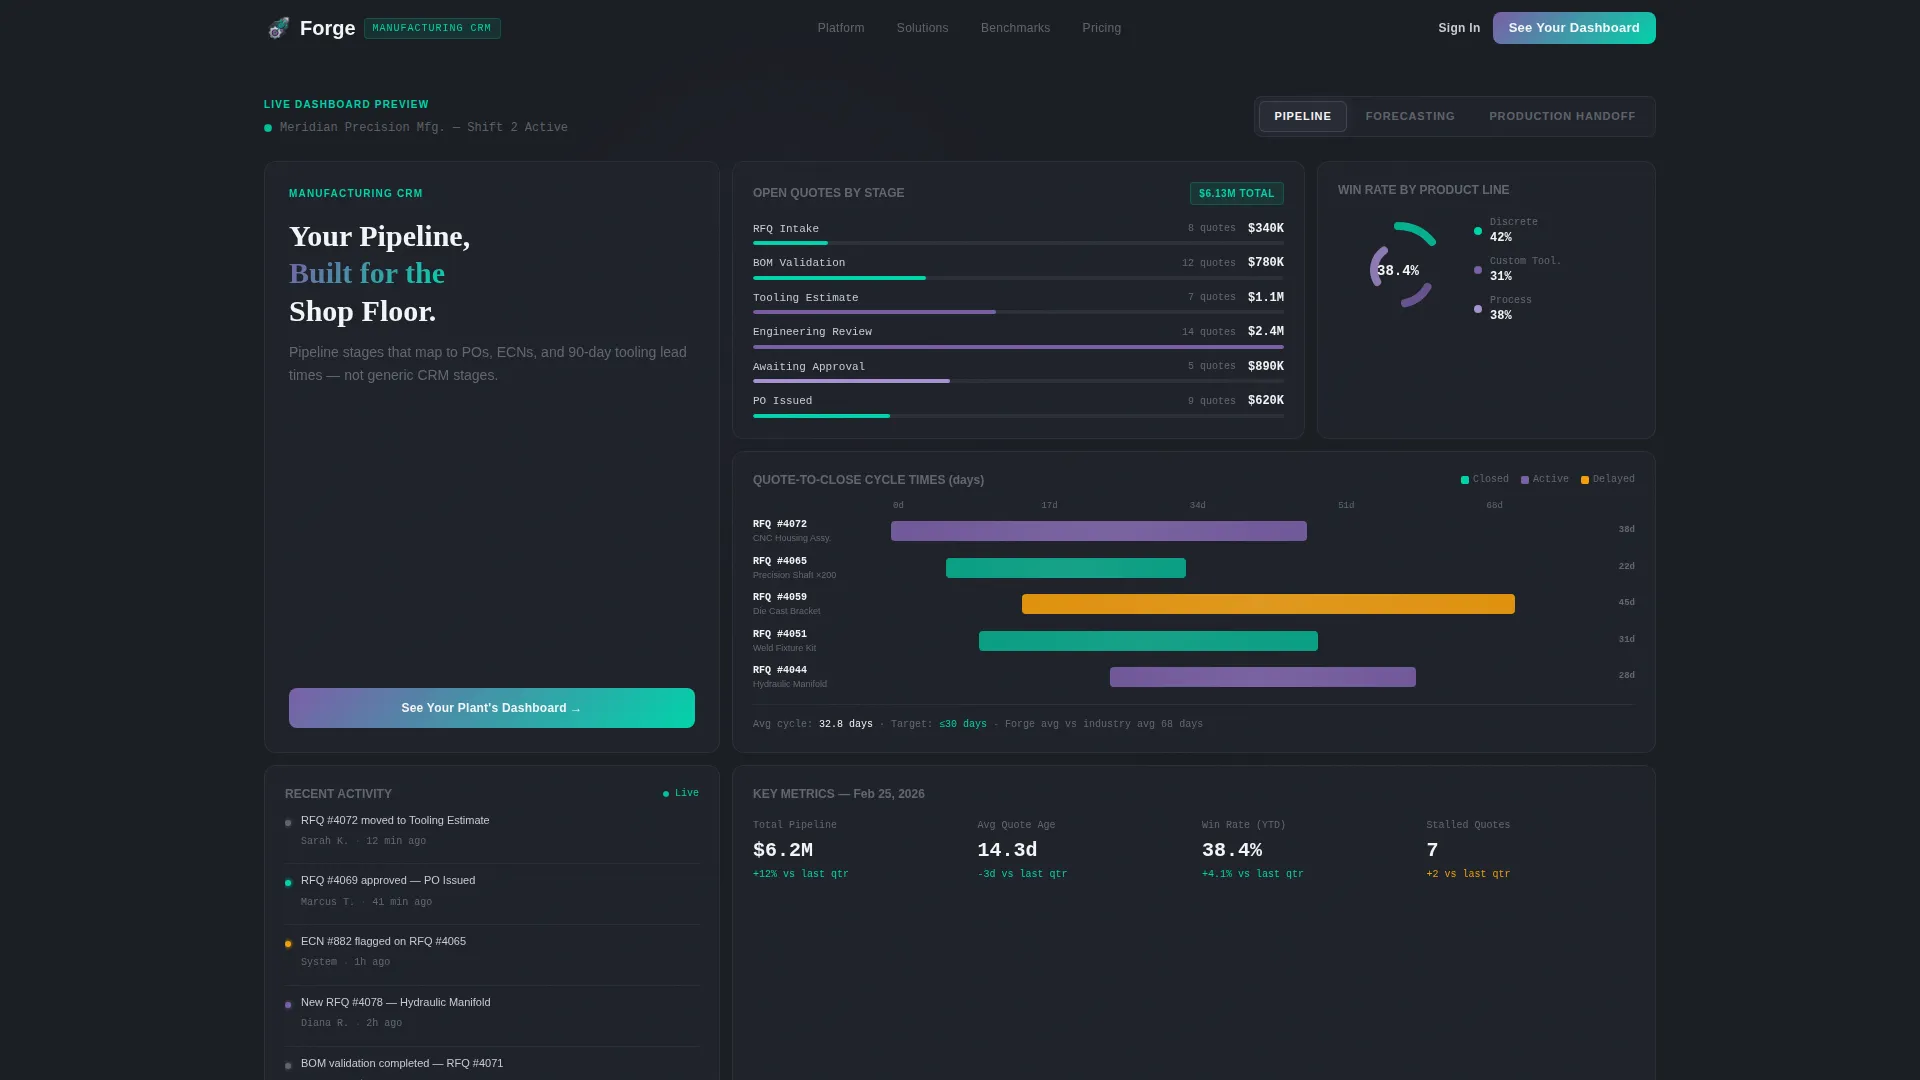Select the RFQ #4072 row label

780,524
